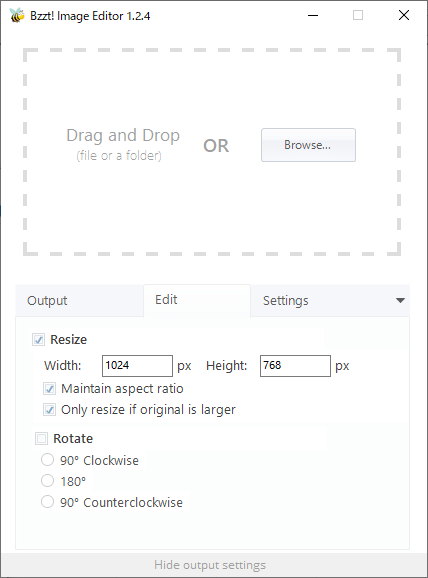Close the Bzzt! Image Editor window
Viewport: 428px width, 578px height.
pyautogui.click(x=404, y=15)
